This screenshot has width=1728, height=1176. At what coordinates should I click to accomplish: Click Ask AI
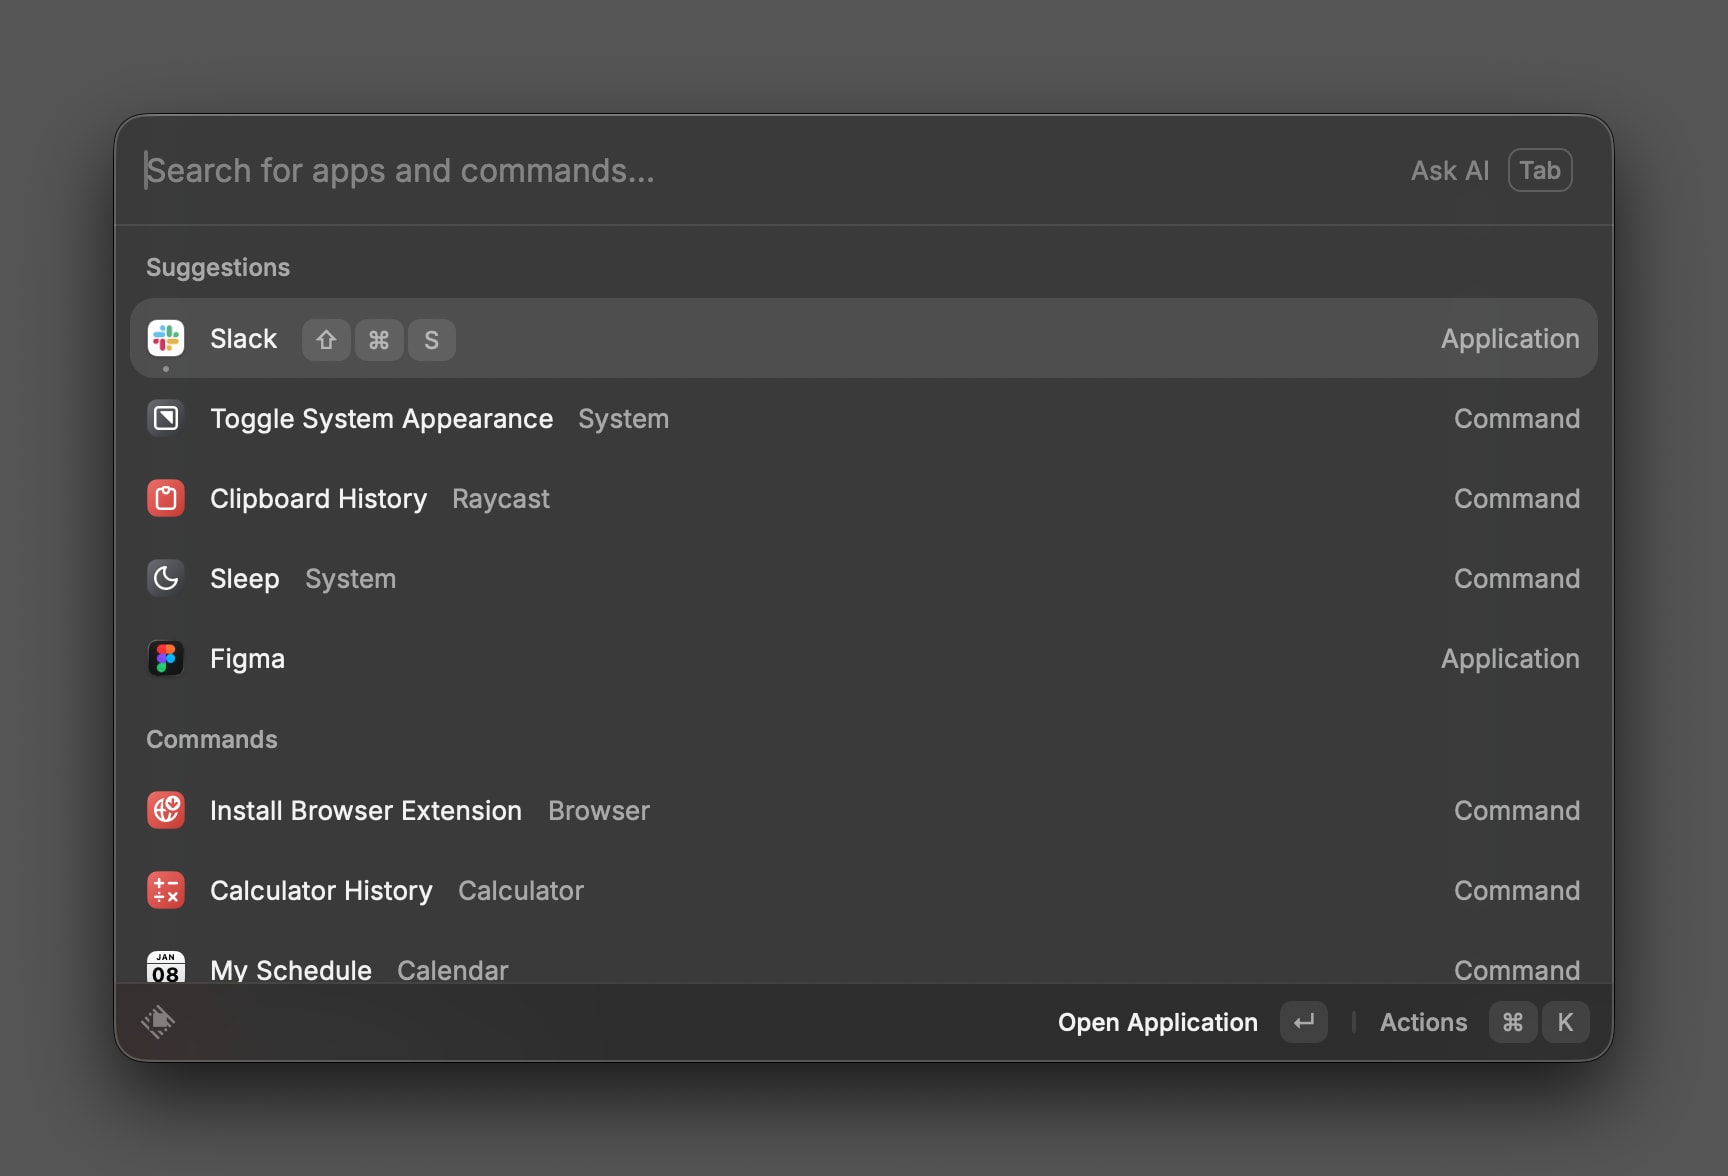tap(1450, 171)
